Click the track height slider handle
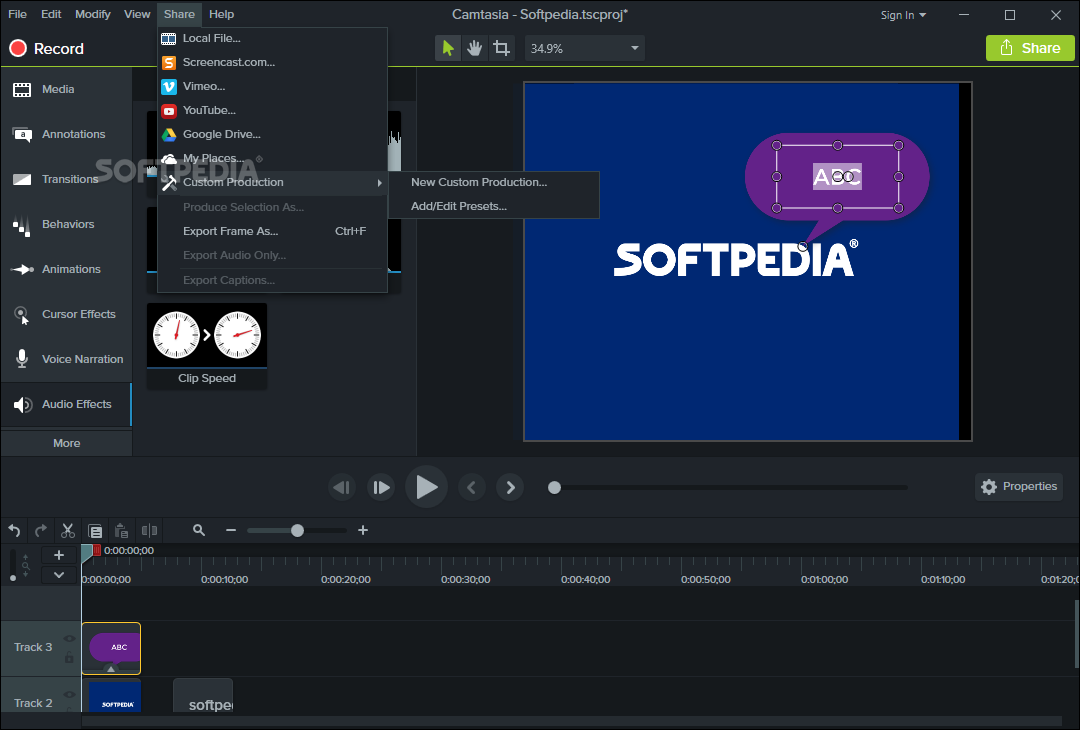Image resolution: width=1080 pixels, height=730 pixels. (12, 578)
